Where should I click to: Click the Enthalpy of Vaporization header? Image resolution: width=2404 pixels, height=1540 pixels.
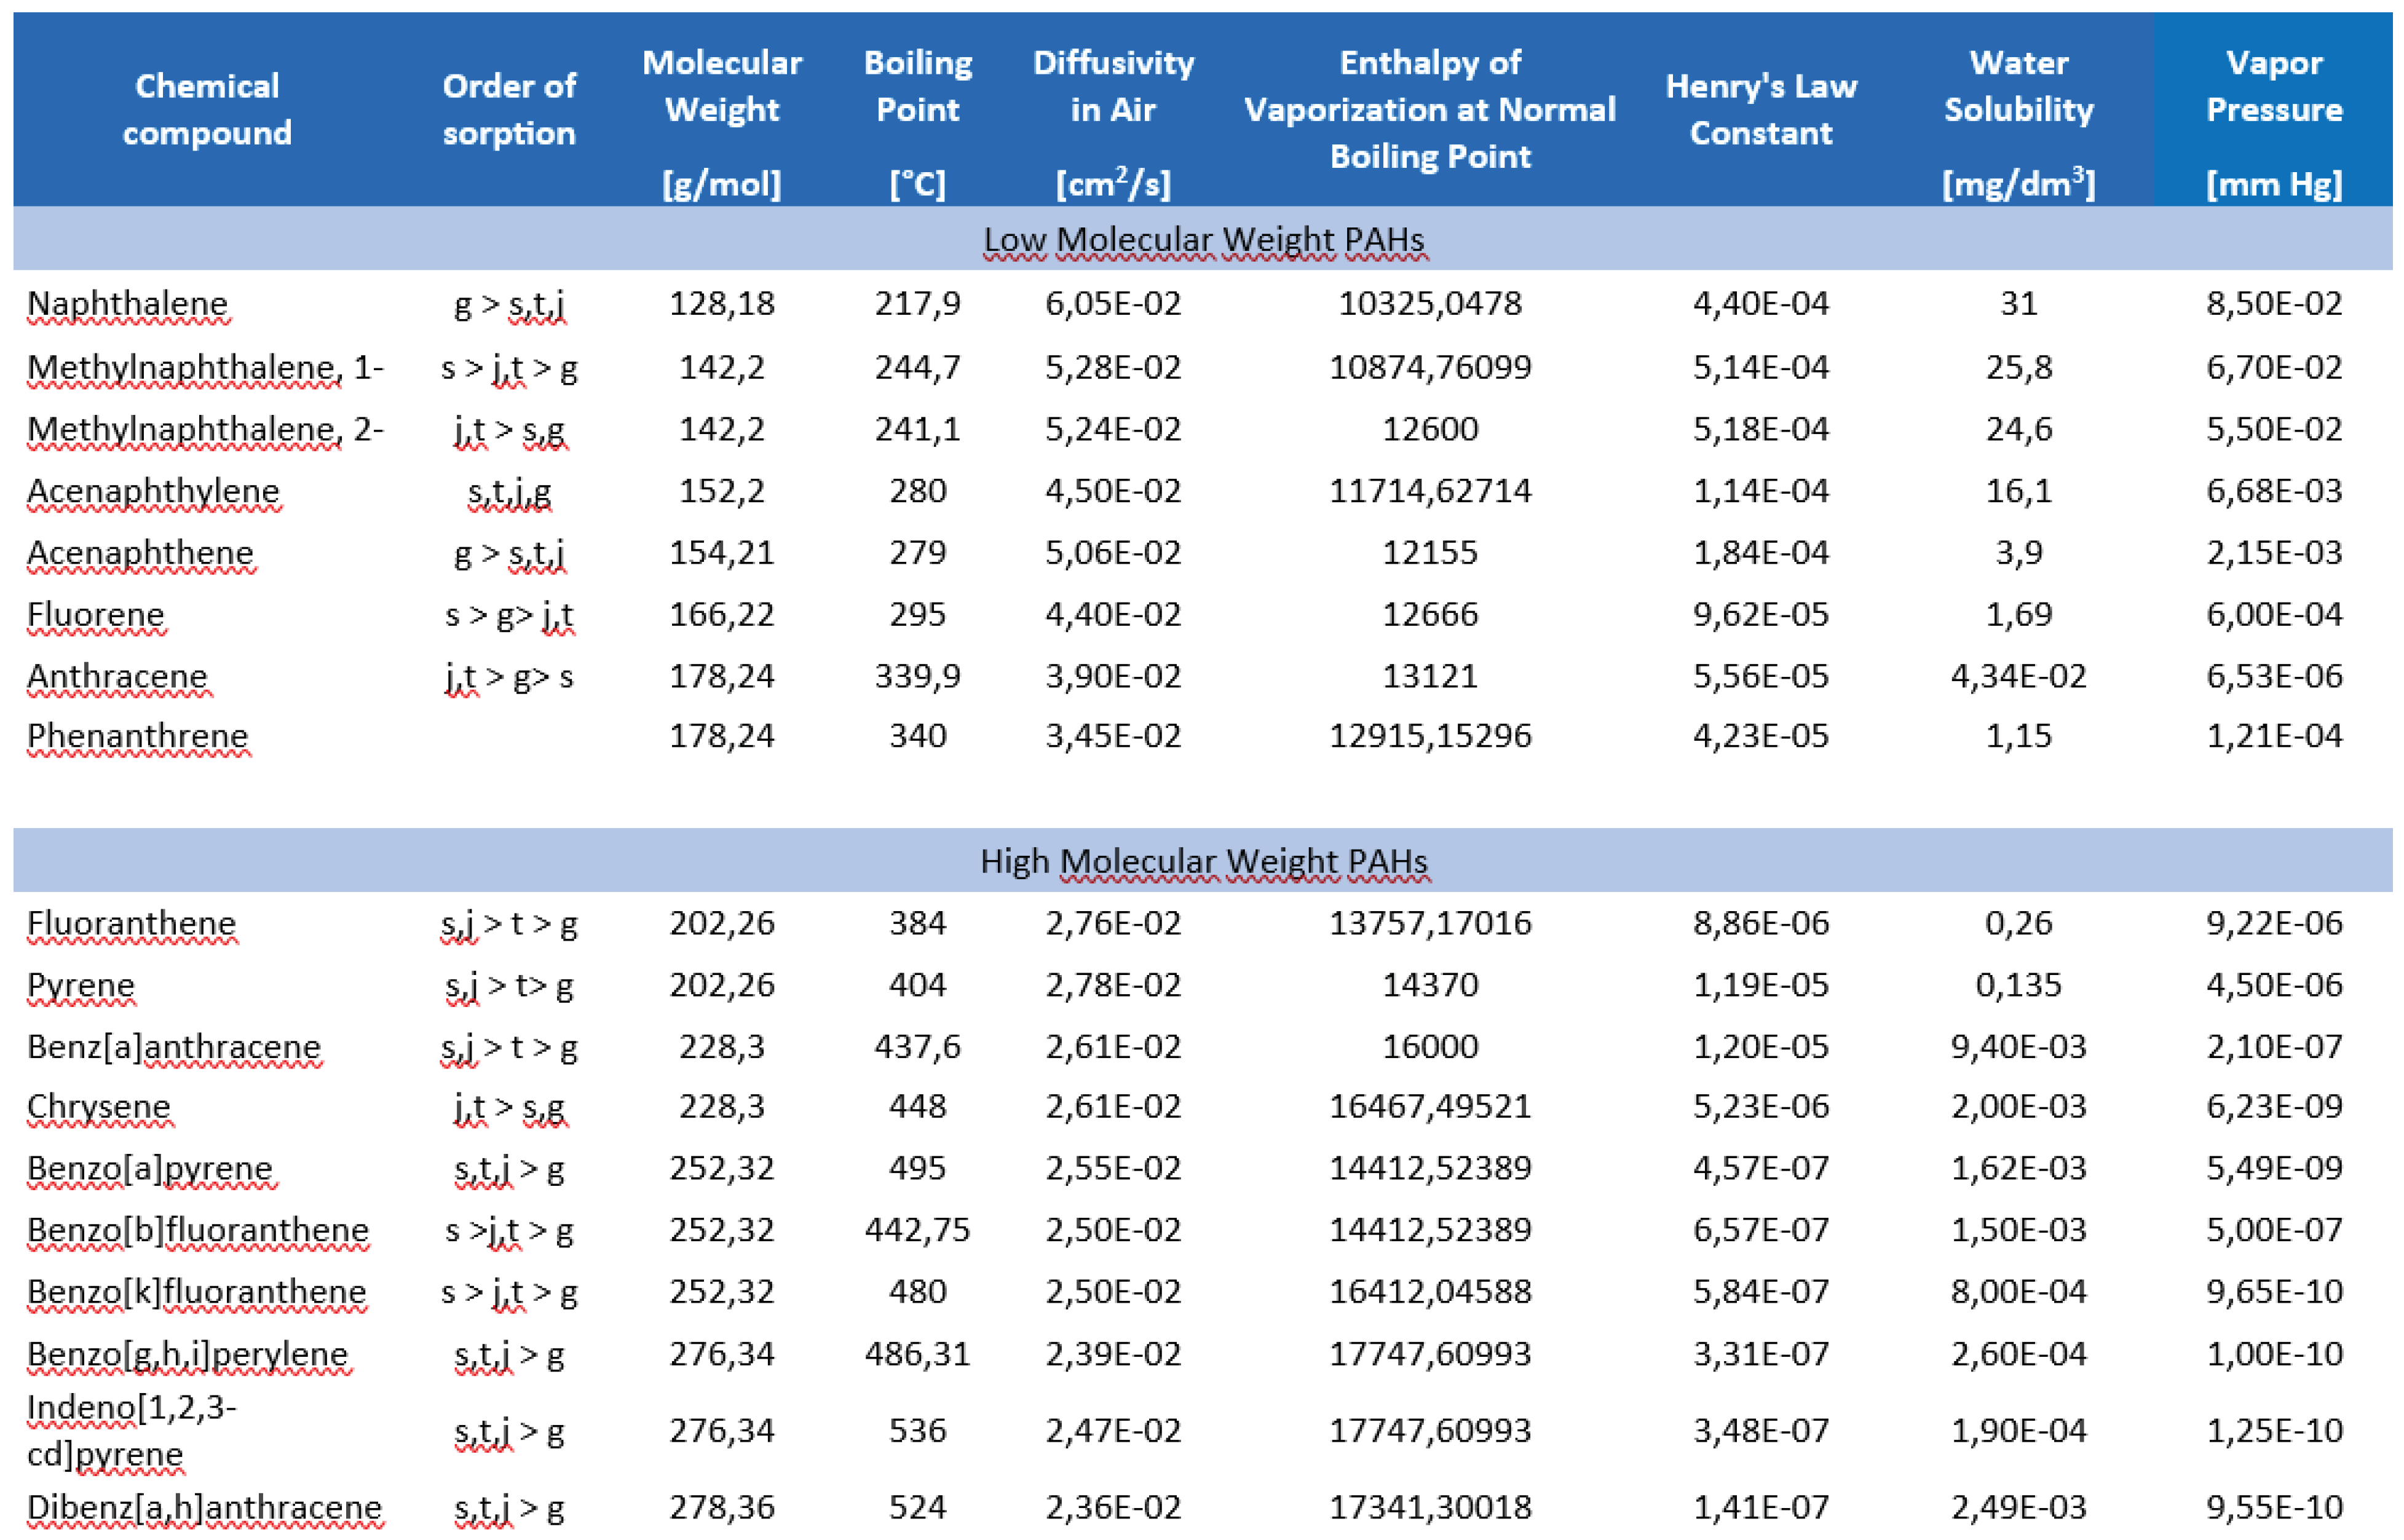point(1429,109)
